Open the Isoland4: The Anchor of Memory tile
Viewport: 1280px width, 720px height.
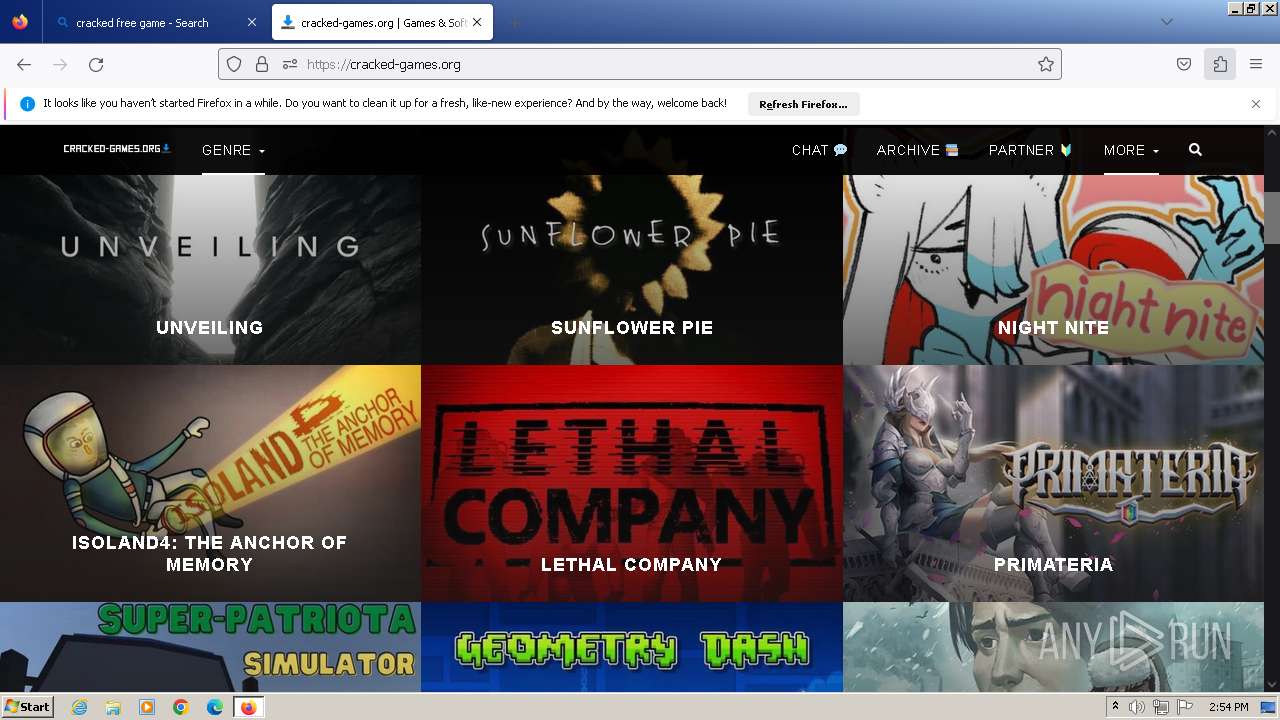(210, 483)
